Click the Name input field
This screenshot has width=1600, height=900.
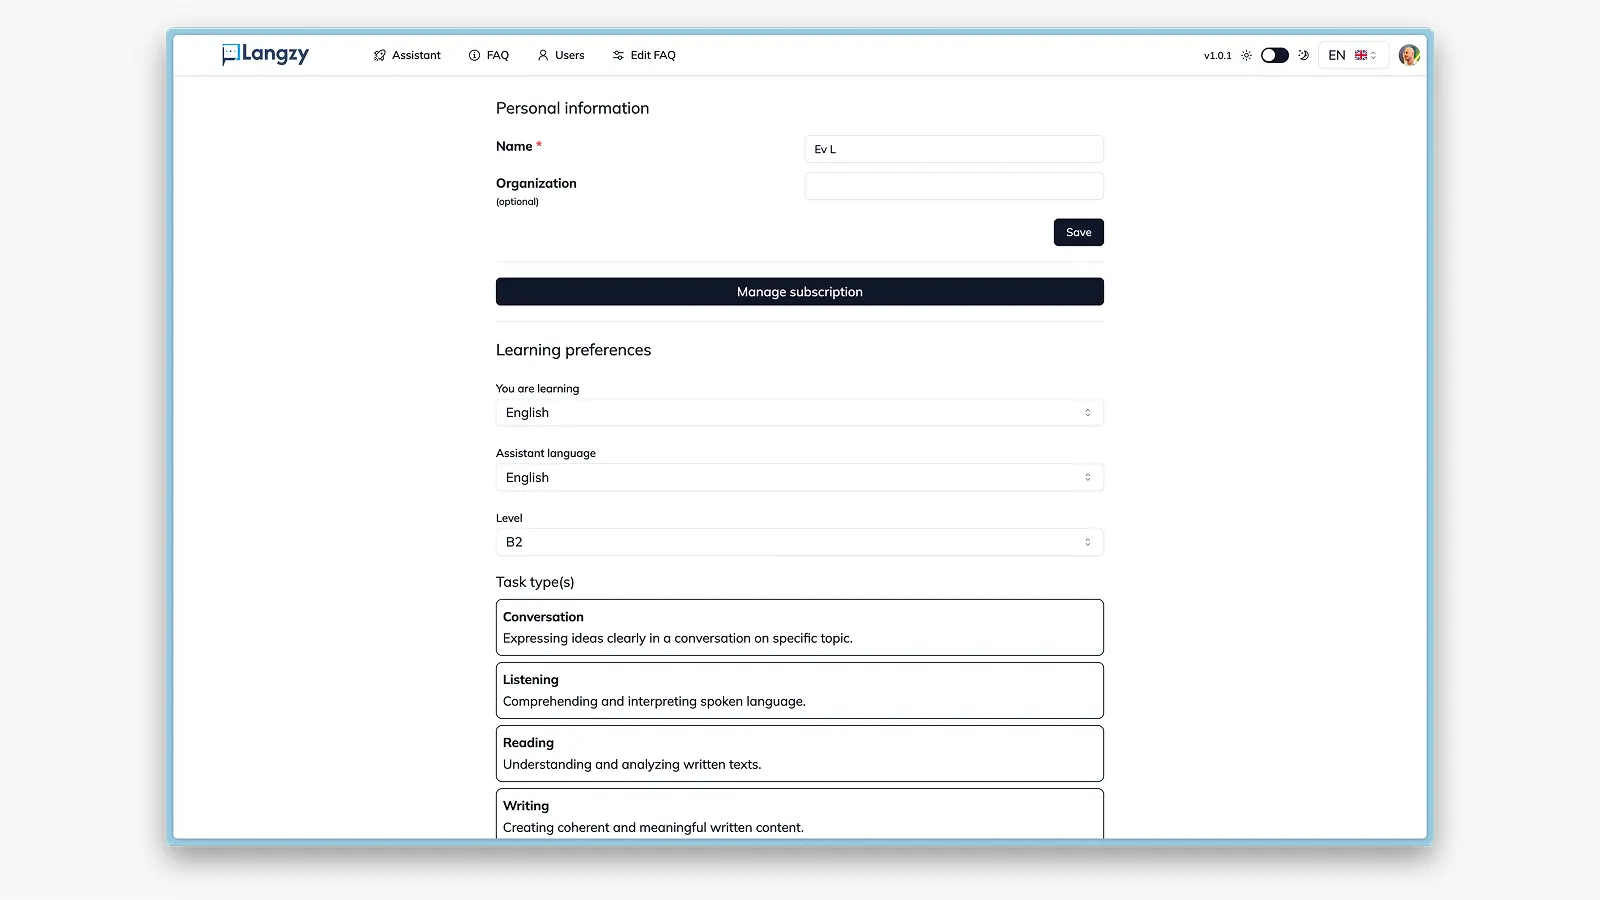point(954,149)
